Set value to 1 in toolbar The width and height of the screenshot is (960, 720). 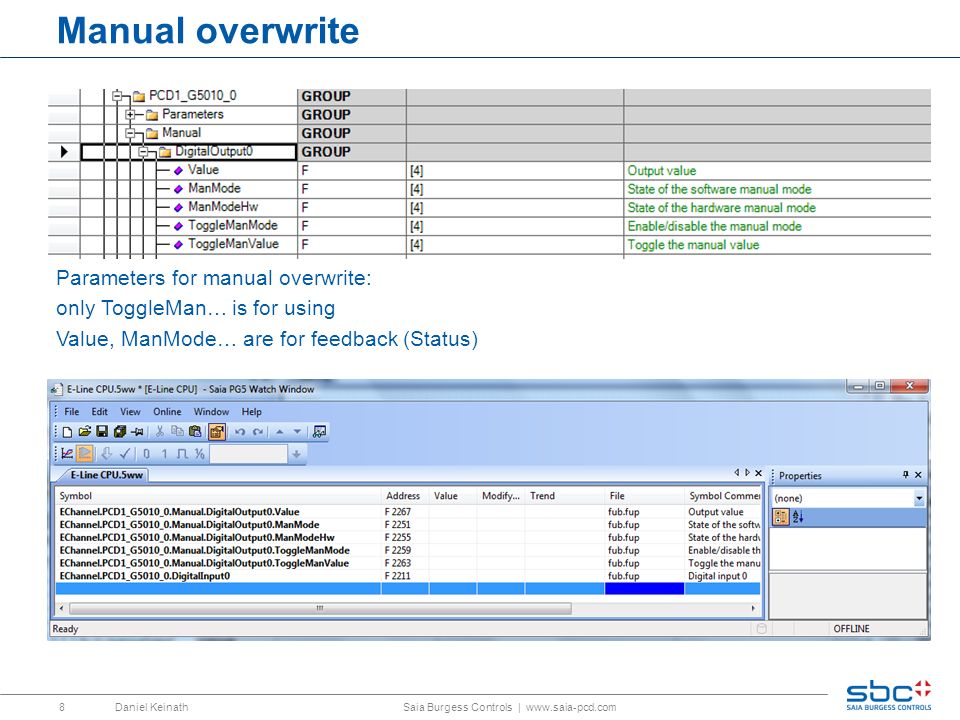[x=164, y=454]
